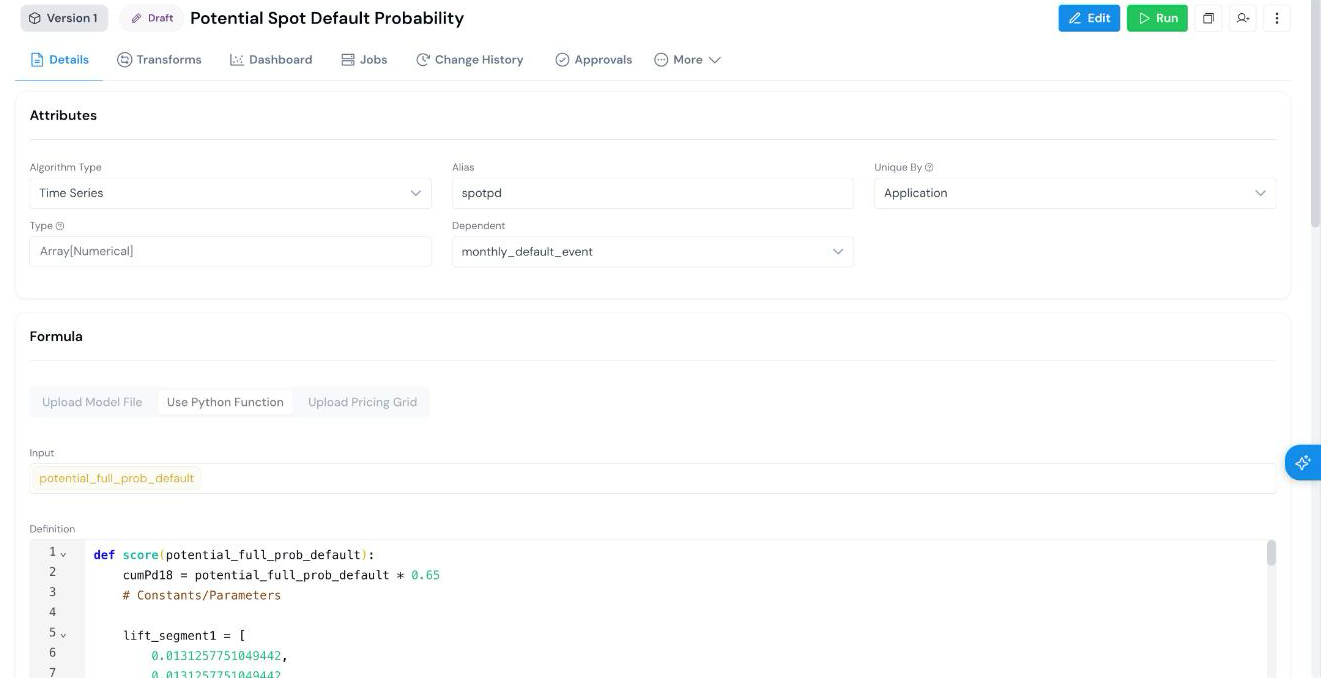View the Change History tab
This screenshot has width=1321, height=678.
[x=470, y=60]
